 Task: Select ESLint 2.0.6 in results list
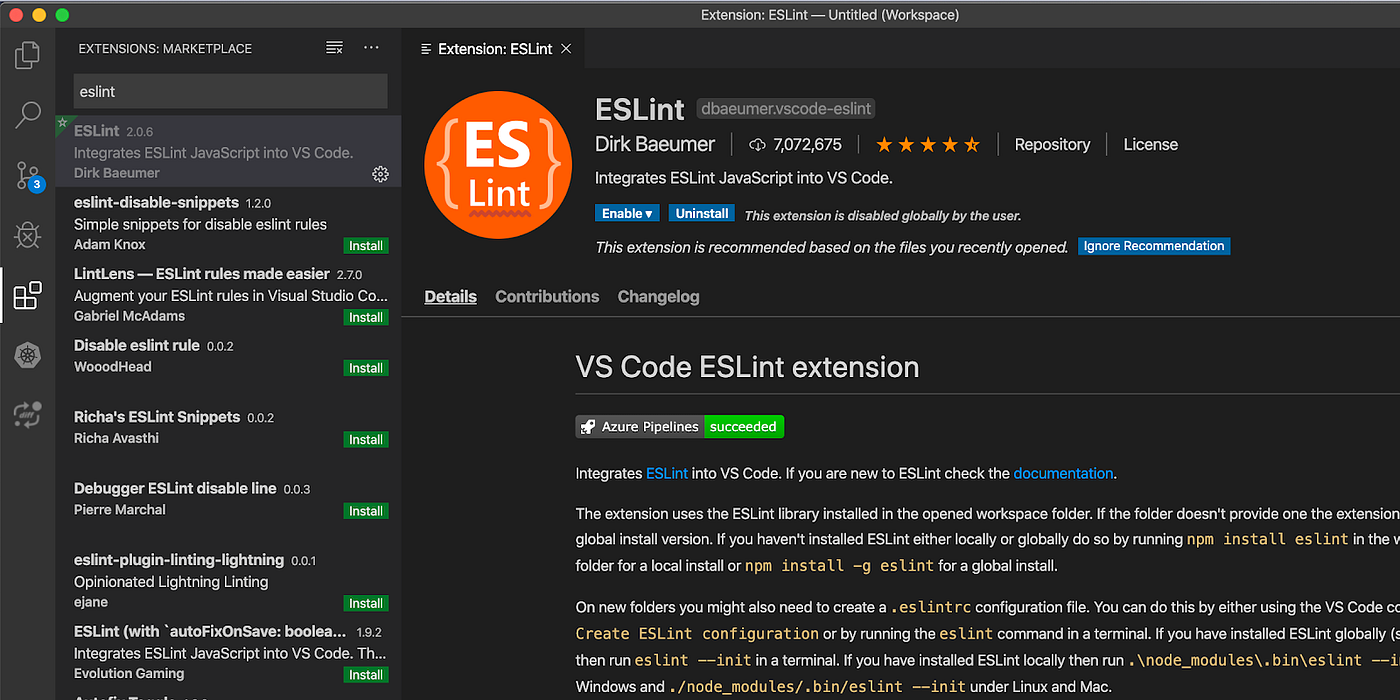click(228, 152)
